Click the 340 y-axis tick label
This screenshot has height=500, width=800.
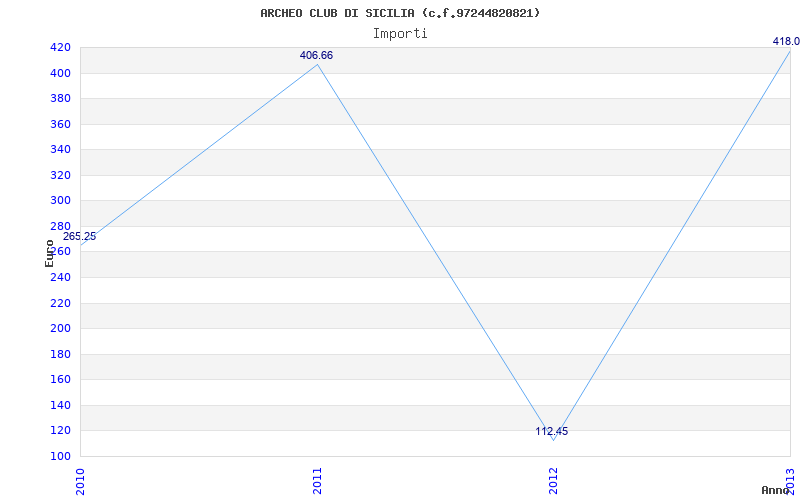(60, 150)
